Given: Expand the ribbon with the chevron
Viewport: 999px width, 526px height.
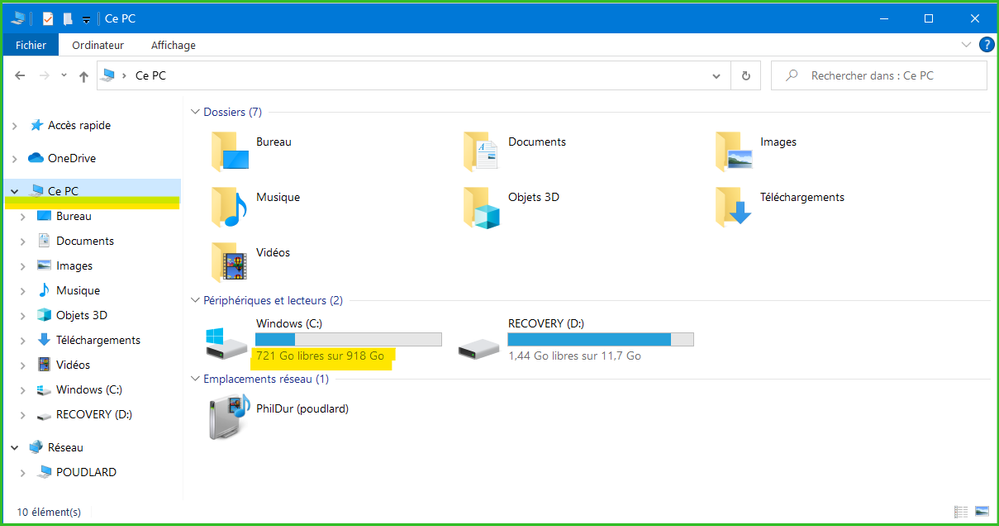Looking at the screenshot, I should pos(966,45).
